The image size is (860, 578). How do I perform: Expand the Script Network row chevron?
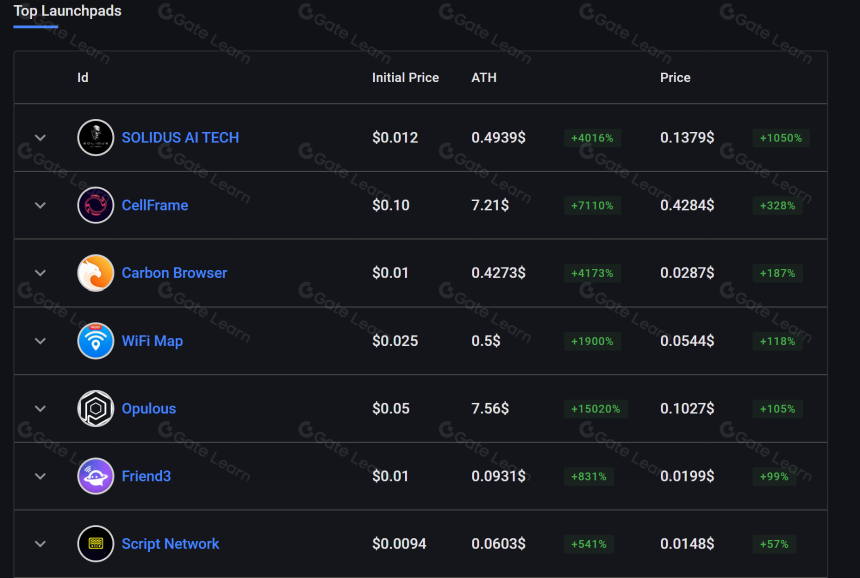point(40,544)
